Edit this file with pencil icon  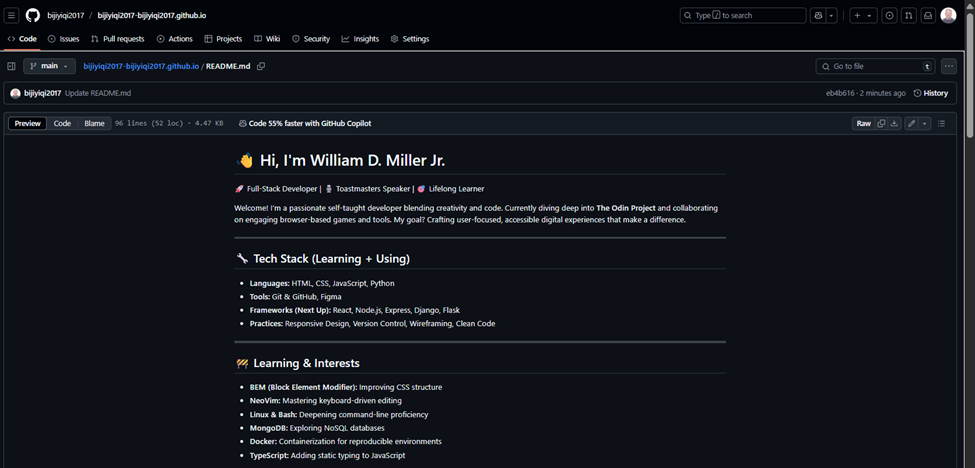(x=912, y=124)
